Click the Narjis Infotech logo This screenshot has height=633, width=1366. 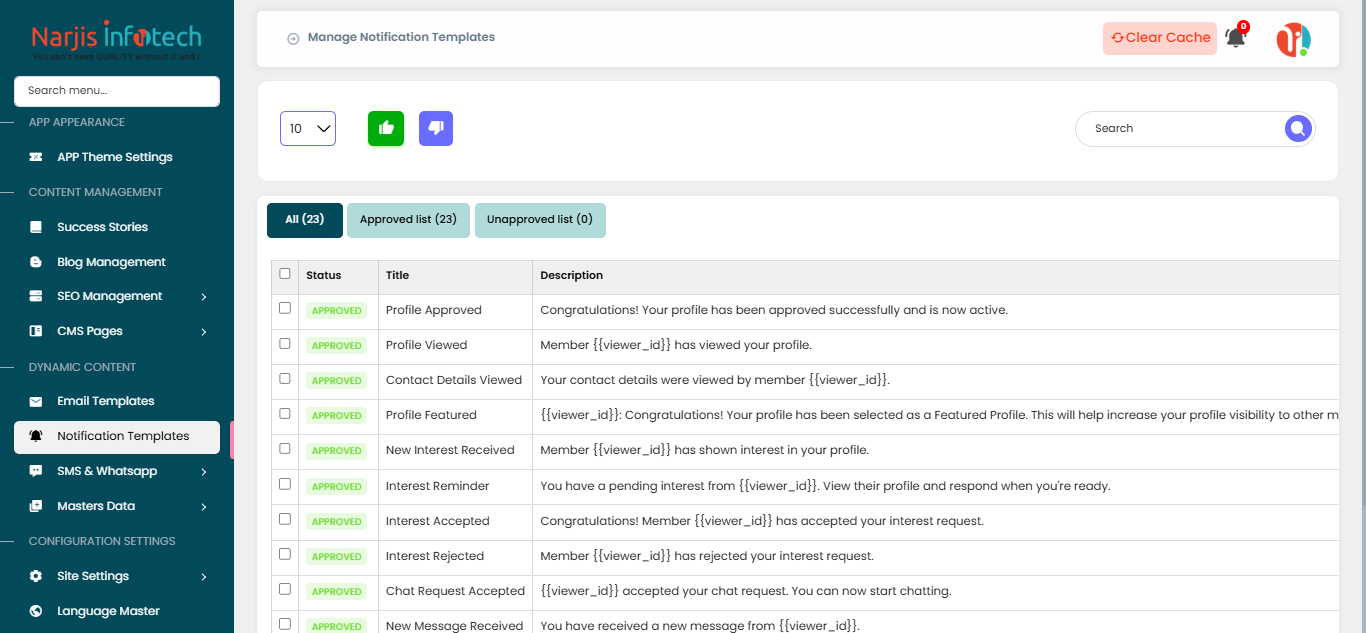click(116, 42)
